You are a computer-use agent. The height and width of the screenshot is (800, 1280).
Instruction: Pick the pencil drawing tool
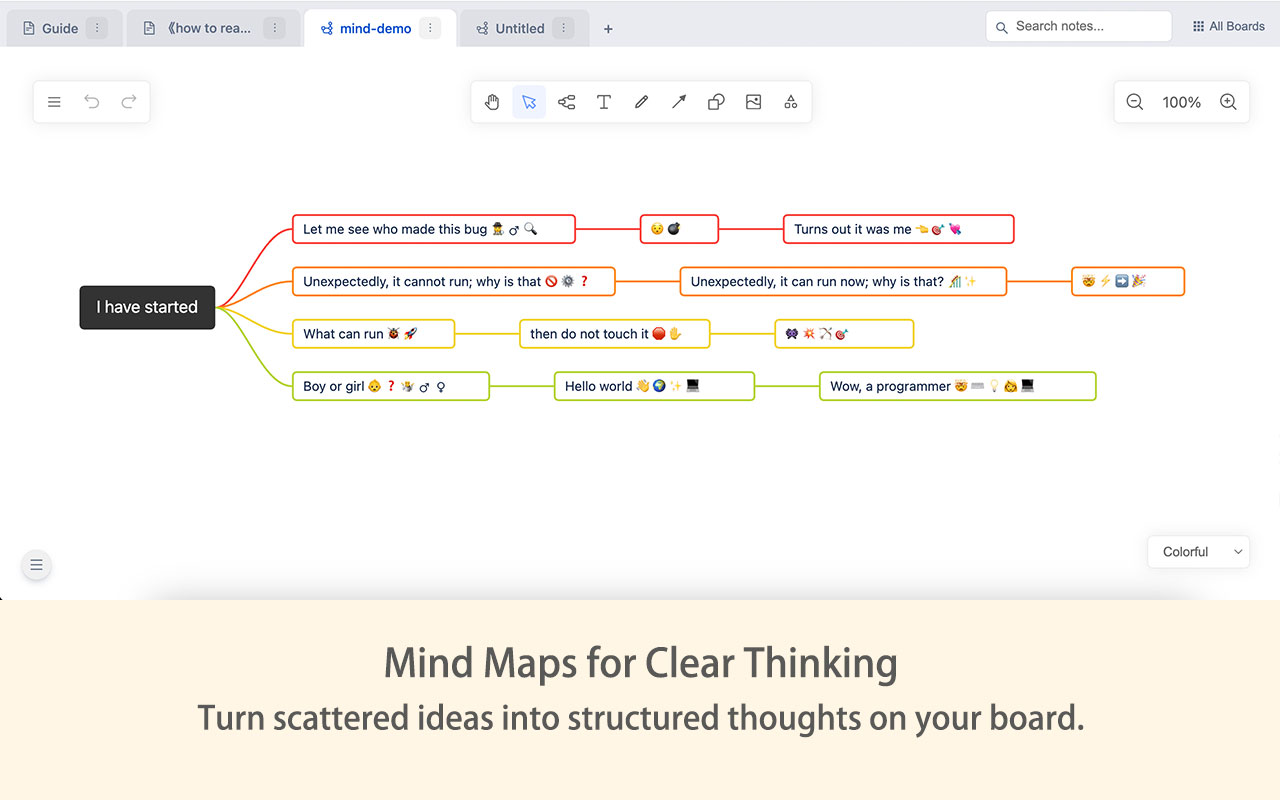click(x=641, y=102)
